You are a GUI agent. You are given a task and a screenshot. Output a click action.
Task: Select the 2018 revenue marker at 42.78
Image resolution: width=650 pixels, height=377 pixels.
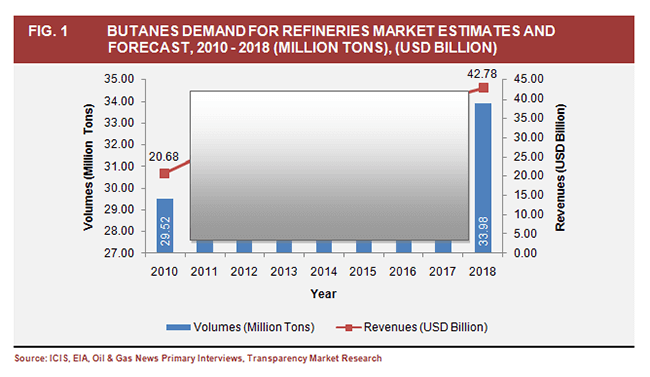(x=483, y=88)
